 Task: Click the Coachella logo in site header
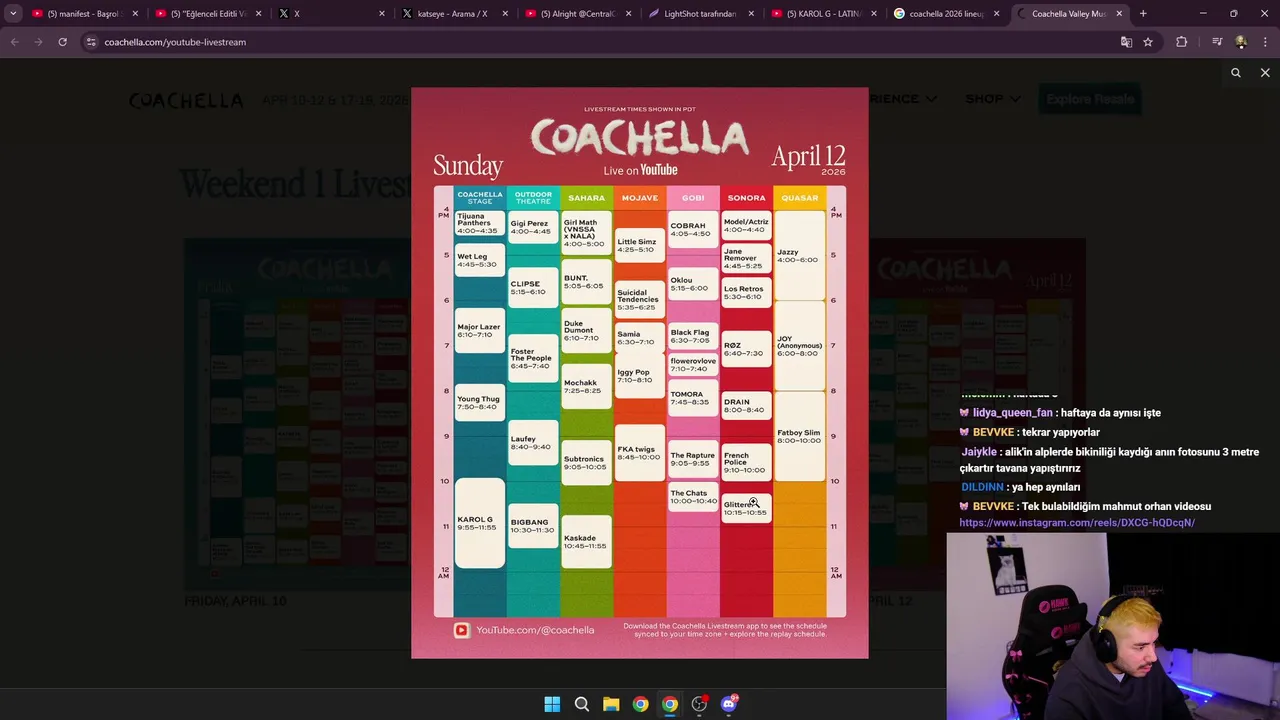point(186,100)
